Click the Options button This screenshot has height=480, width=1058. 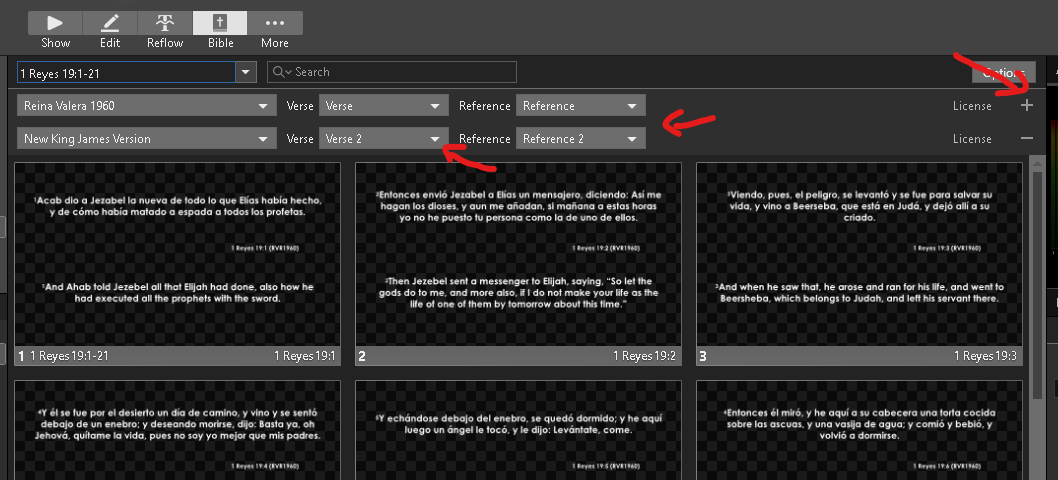(1003, 72)
